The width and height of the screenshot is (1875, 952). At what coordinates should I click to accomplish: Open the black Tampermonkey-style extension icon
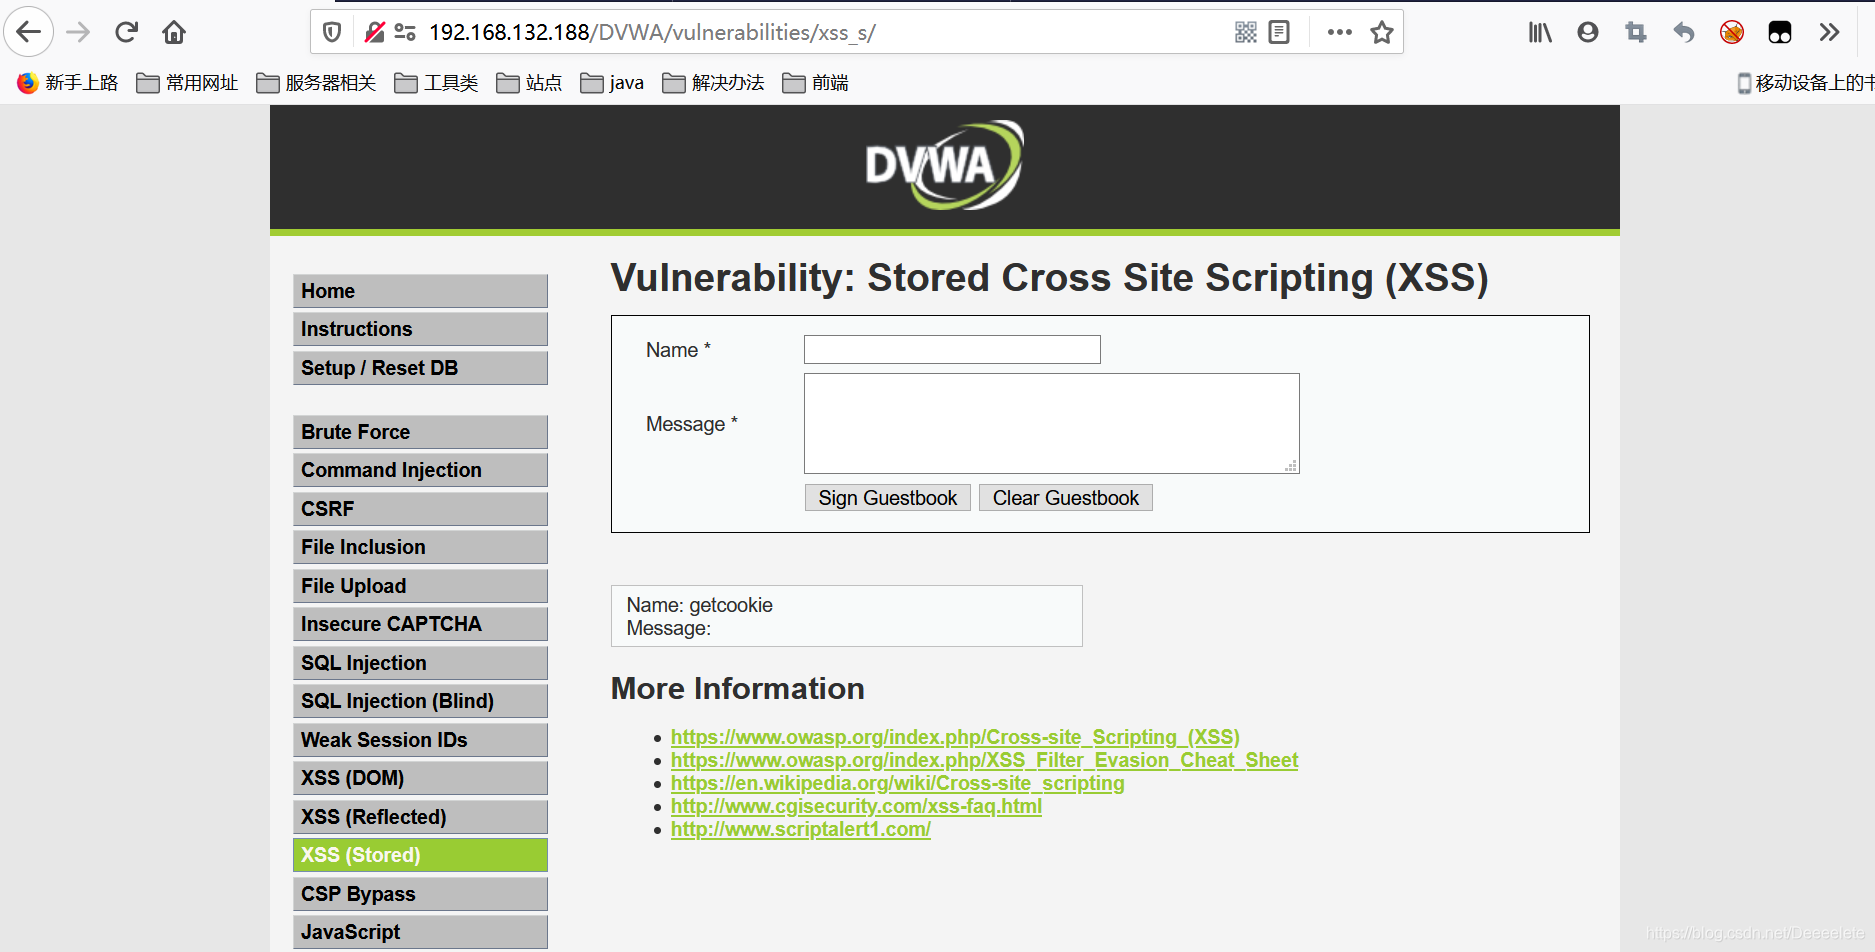pyautogui.click(x=1780, y=32)
